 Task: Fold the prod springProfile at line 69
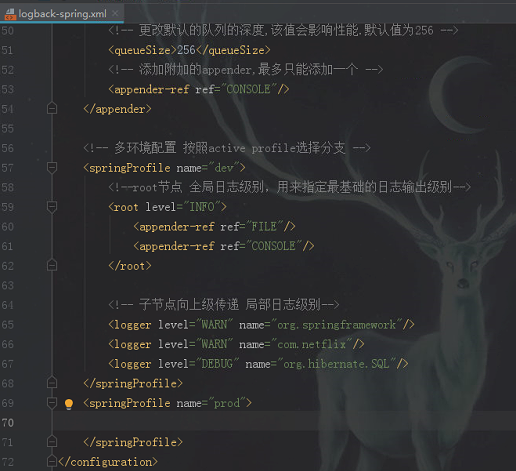pos(52,403)
